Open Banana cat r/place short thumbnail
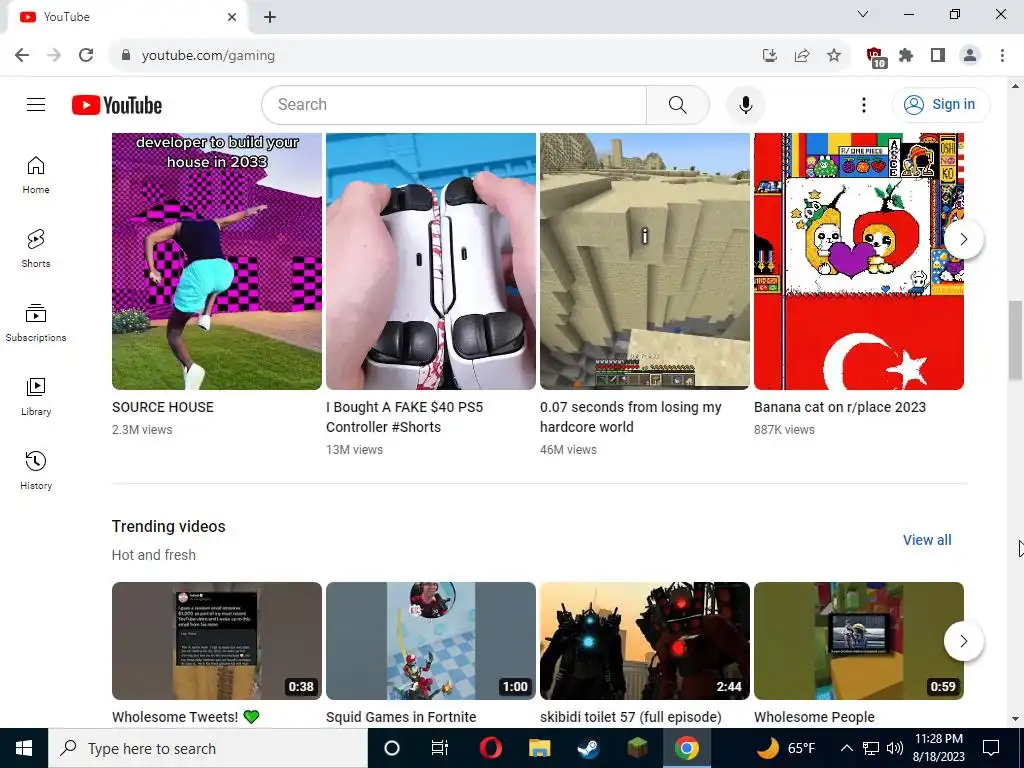Viewport: 1024px width, 768px height. (859, 261)
